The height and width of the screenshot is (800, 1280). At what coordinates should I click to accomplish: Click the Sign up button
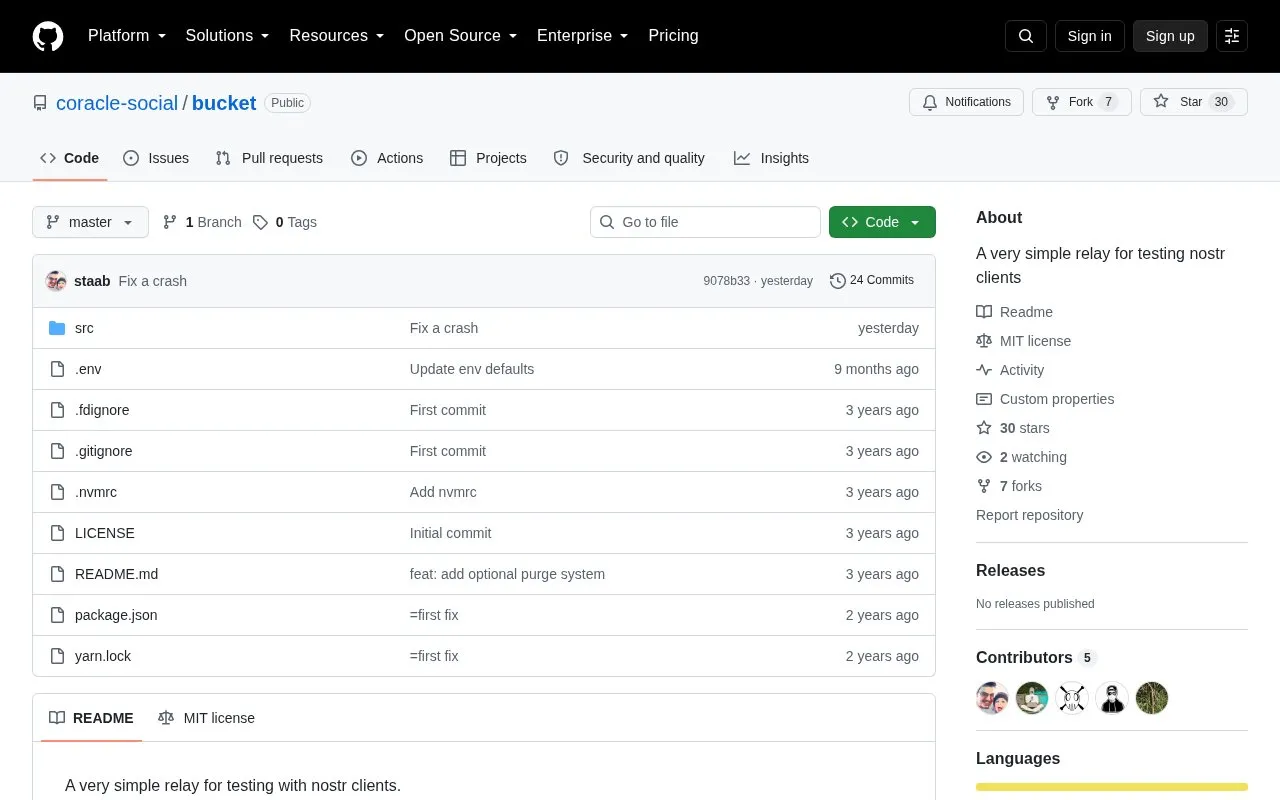click(x=1170, y=36)
